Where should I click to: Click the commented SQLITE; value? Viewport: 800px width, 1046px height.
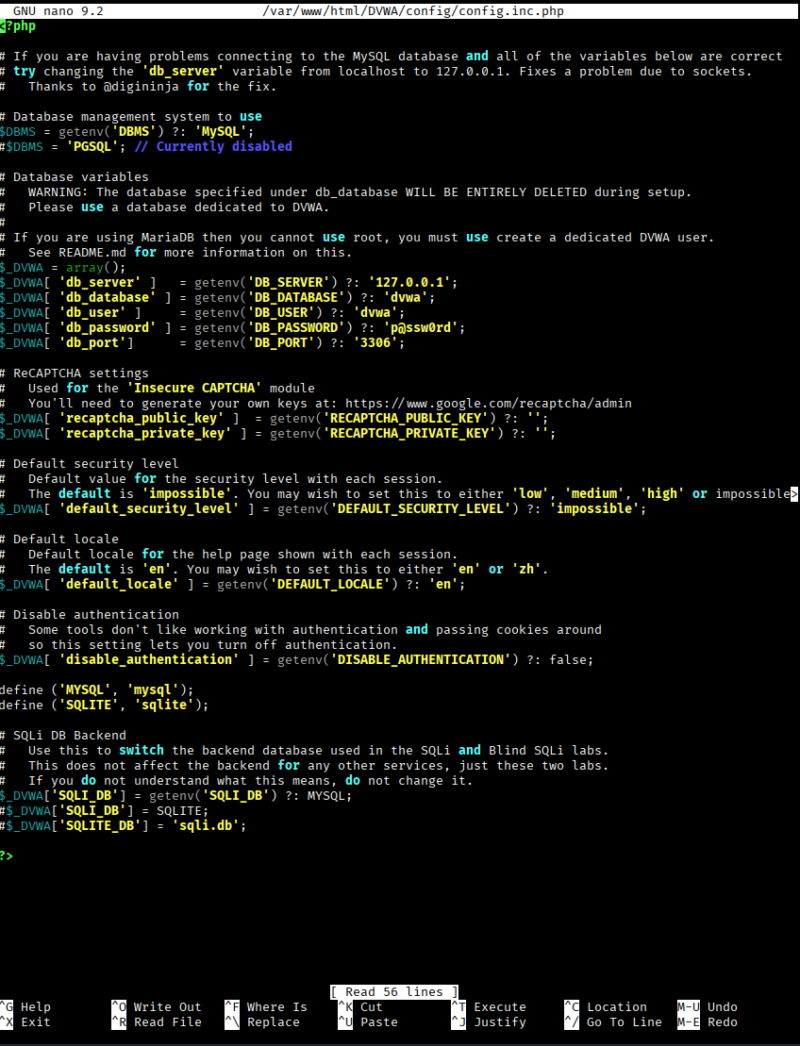[x=182, y=811]
